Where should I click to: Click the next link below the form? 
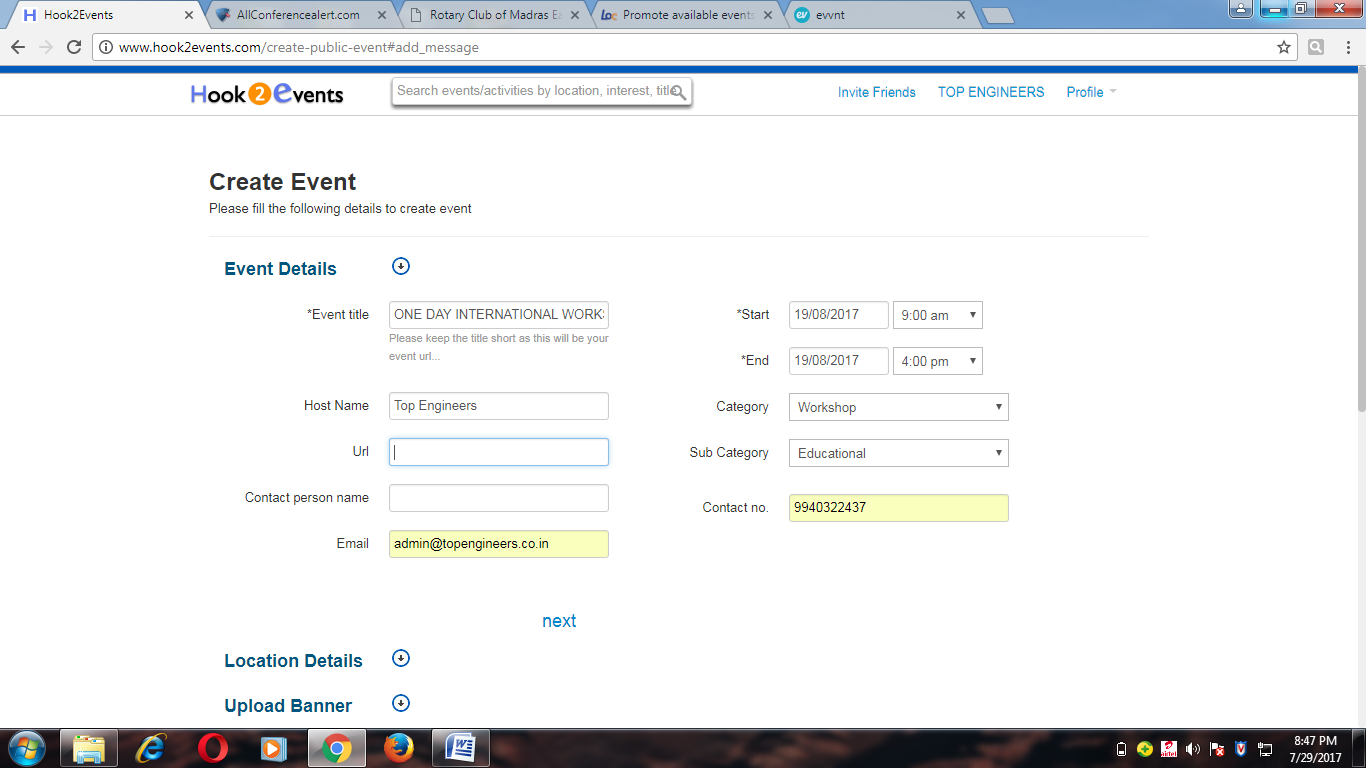559,621
